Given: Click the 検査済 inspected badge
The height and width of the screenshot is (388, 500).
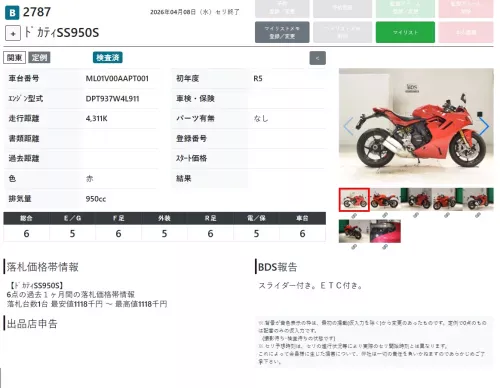Looking at the screenshot, I should (x=108, y=57).
